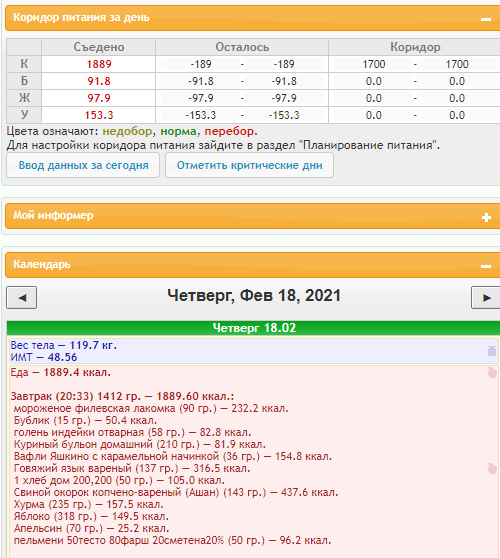Click the Вес тела 119.7 кг entry
Image resolution: width=500 pixels, height=558 pixels.
[64, 345]
